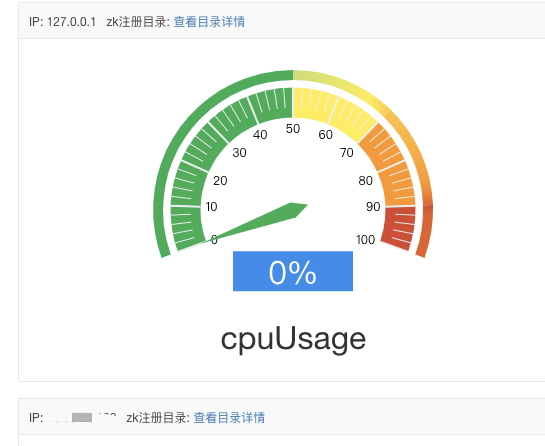
Task: Open 查看目录详情 link for IP 127.0.0.1
Action: [x=209, y=22]
